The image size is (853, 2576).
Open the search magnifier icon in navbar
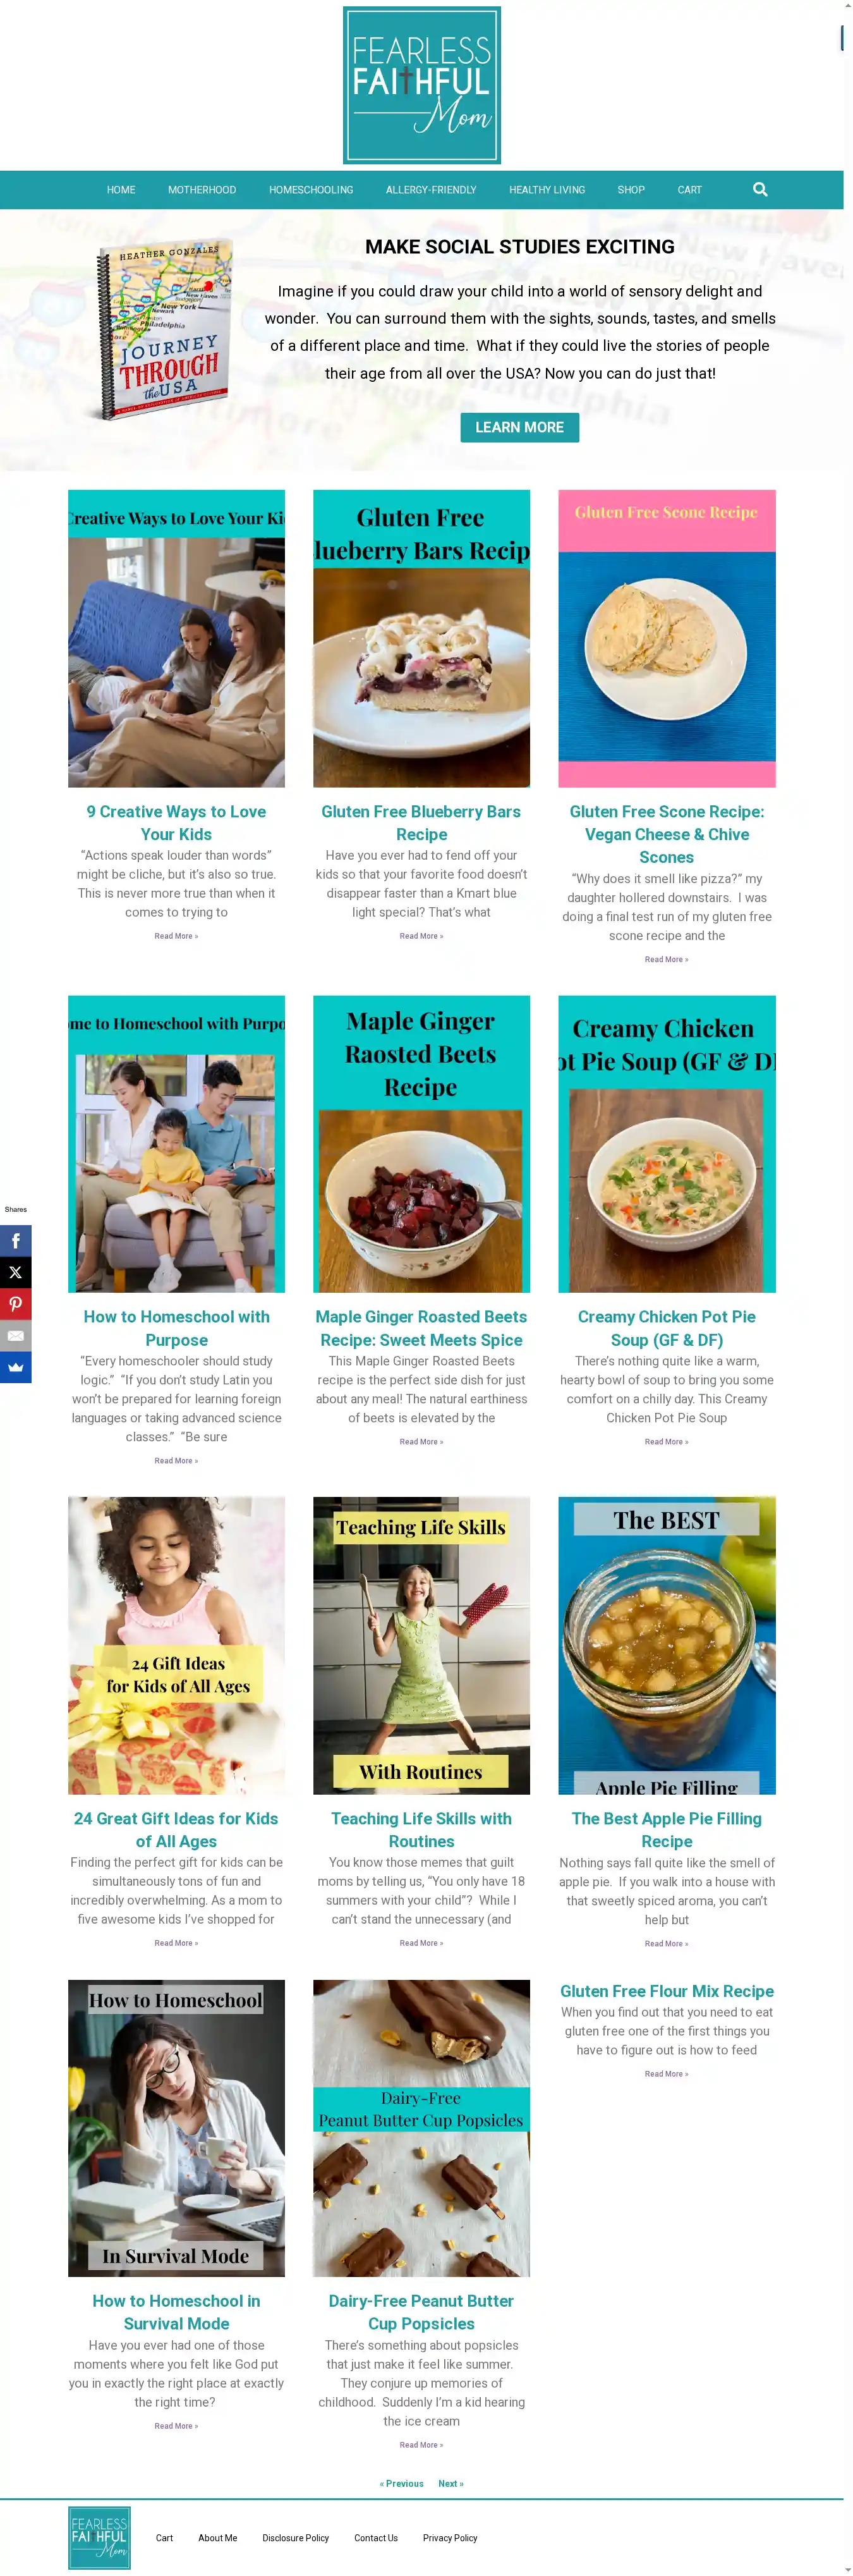(x=760, y=189)
